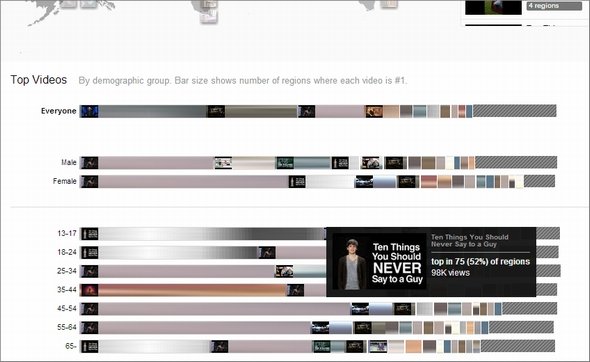Image resolution: width=590 pixels, height=362 pixels.
Task: Click the first thumbnail in the 25-34 row
Action: point(90,271)
